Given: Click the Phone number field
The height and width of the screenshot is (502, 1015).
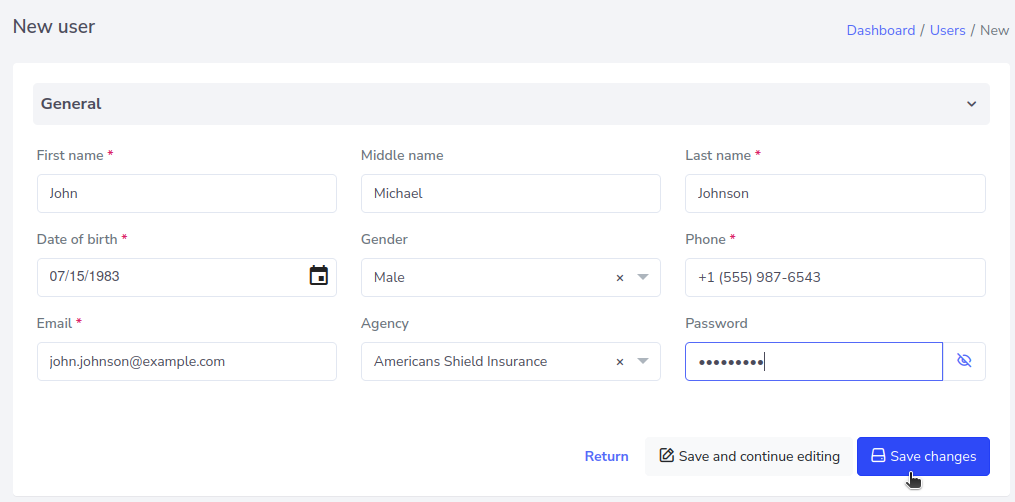Looking at the screenshot, I should click(834, 277).
